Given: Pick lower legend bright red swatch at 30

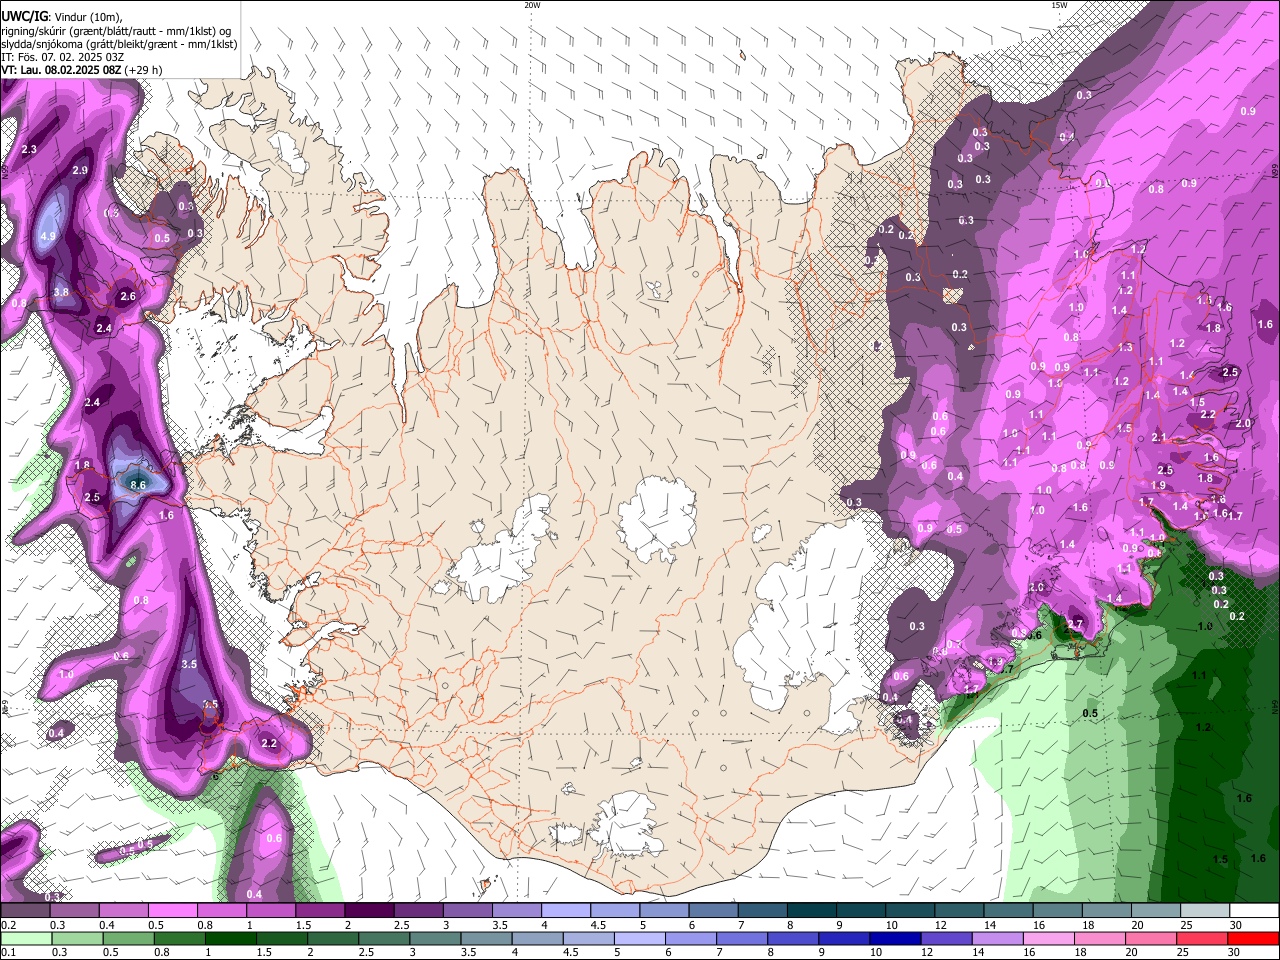Looking at the screenshot, I should pyautogui.click(x=1253, y=939).
